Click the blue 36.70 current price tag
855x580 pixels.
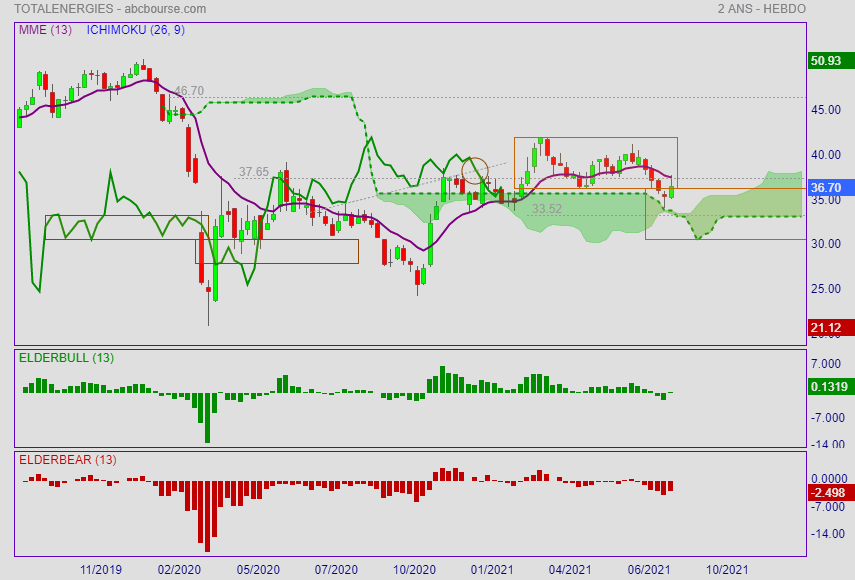coord(831,188)
